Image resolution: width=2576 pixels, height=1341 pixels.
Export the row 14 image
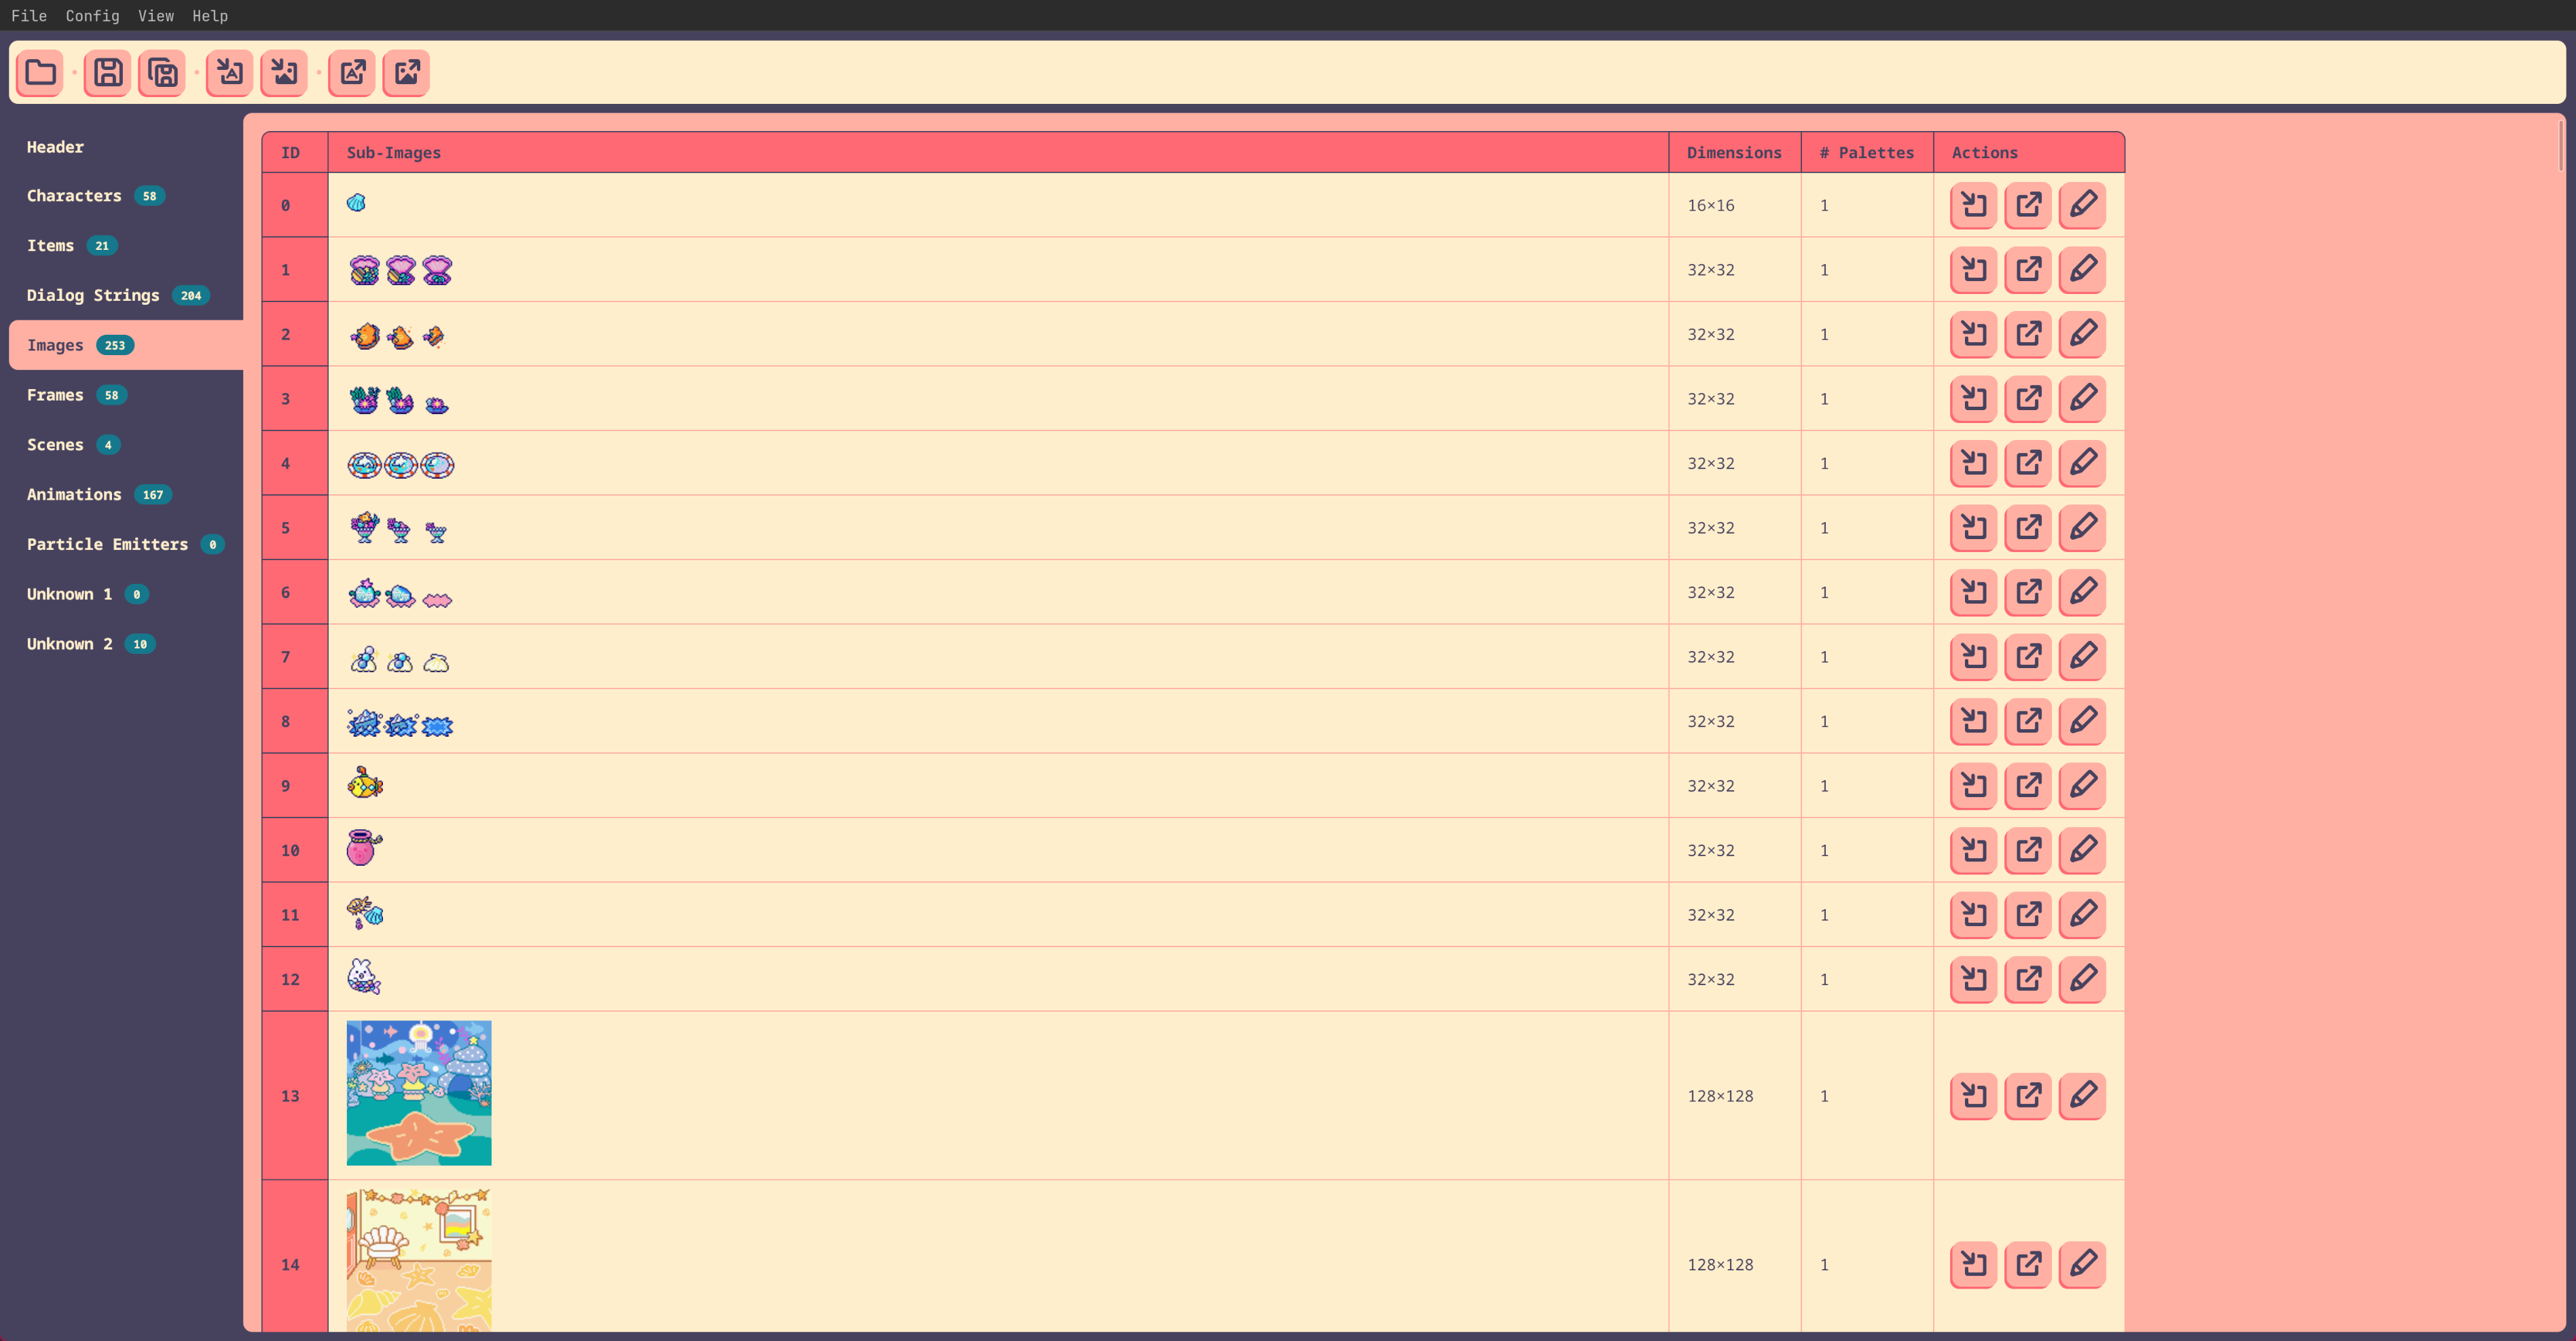pos(2028,1265)
